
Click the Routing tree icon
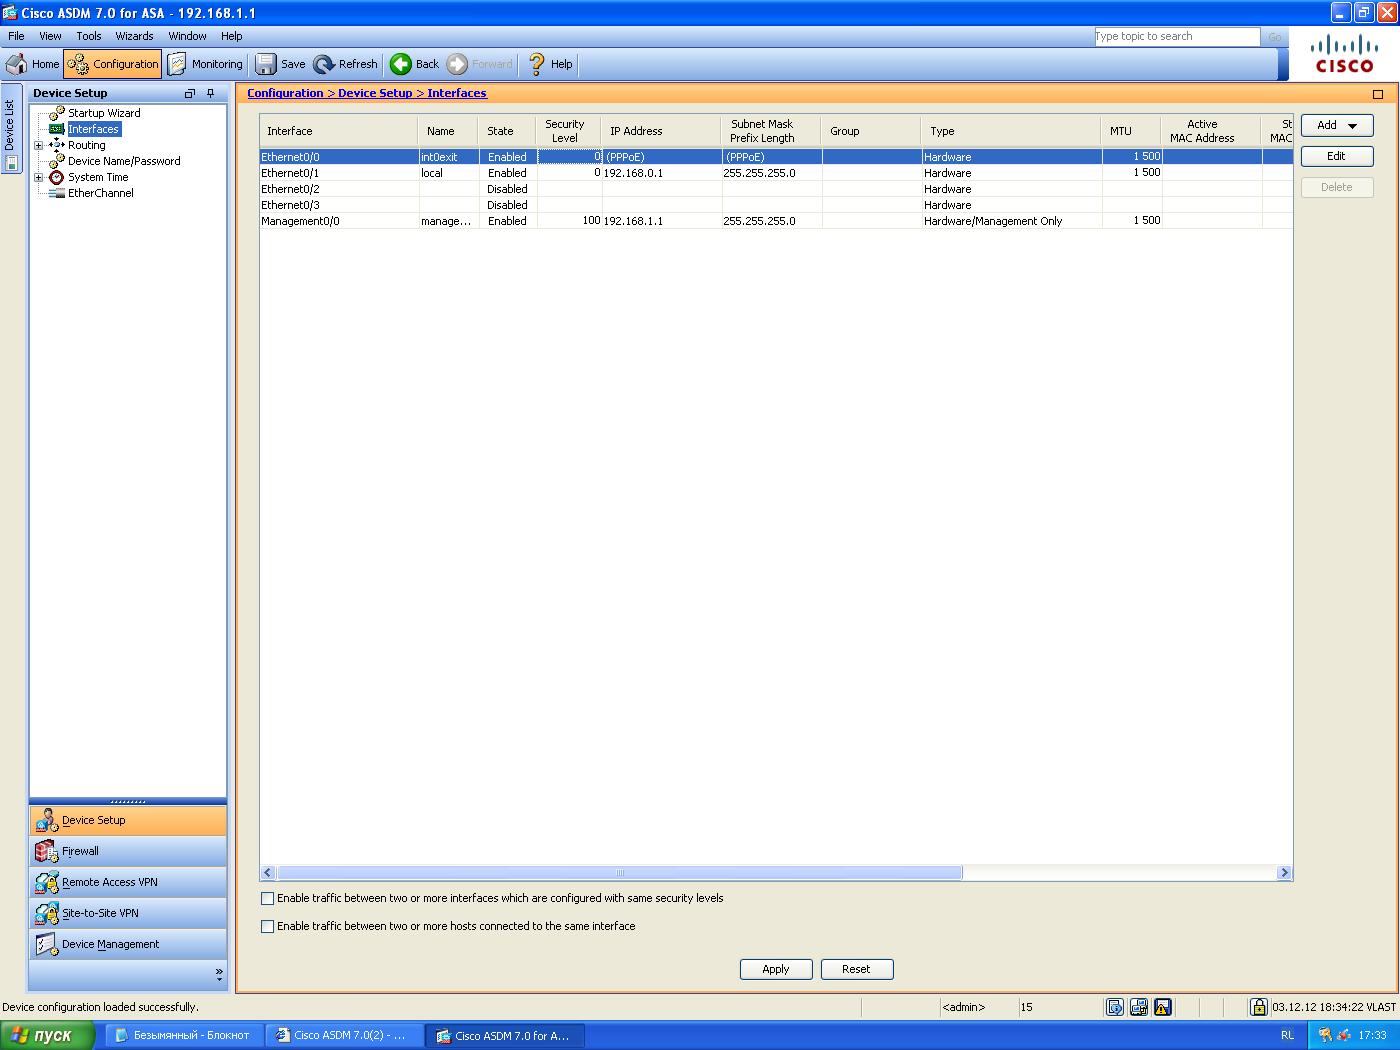[57, 145]
